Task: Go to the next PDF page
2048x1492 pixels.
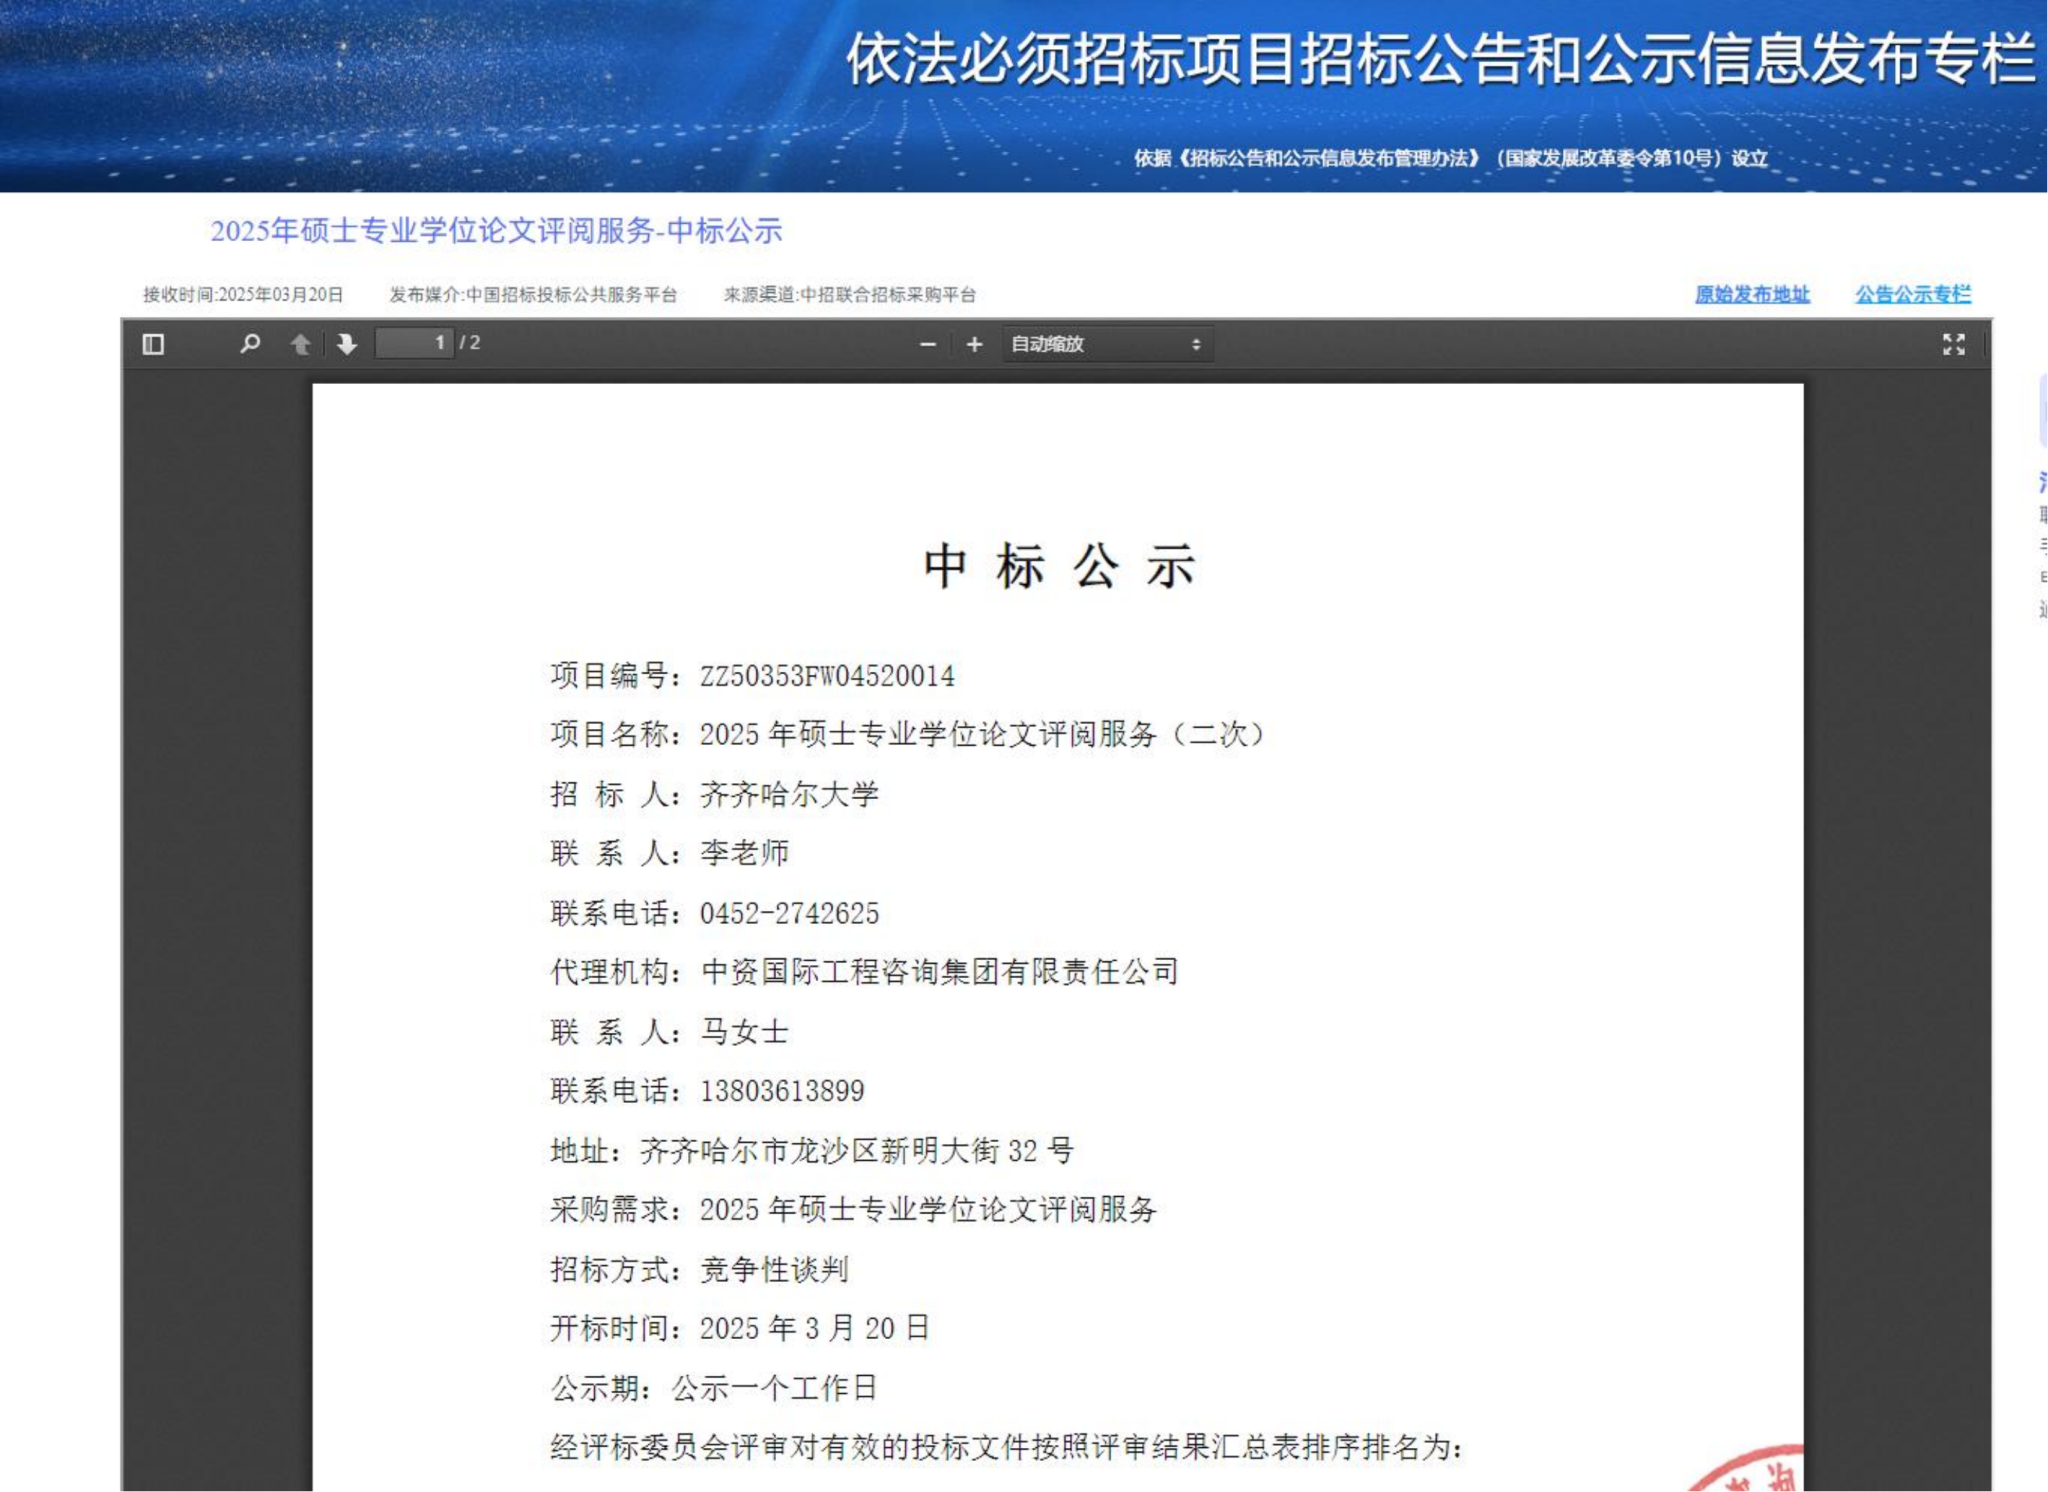Action: point(347,344)
